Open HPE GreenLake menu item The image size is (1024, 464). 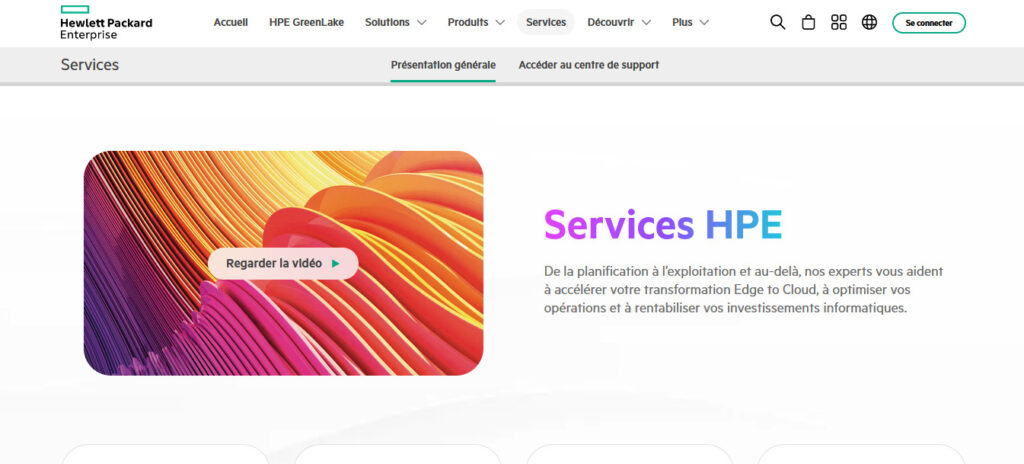click(x=306, y=22)
